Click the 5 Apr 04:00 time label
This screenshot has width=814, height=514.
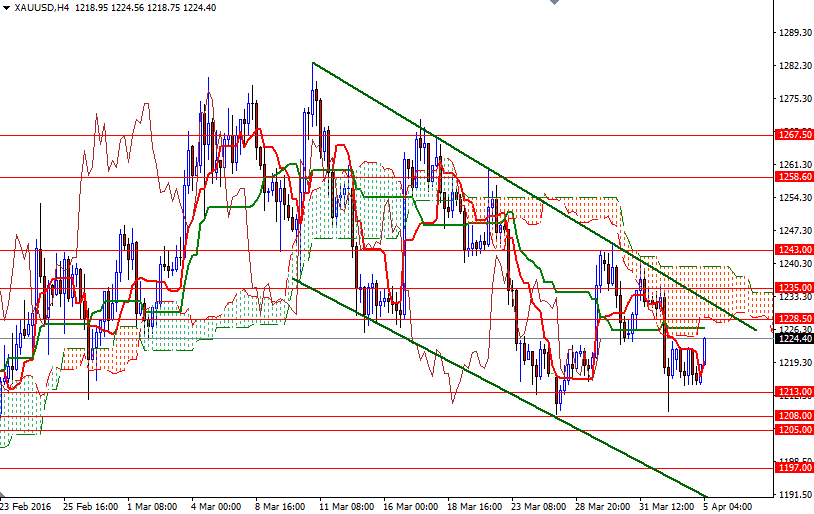730,506
